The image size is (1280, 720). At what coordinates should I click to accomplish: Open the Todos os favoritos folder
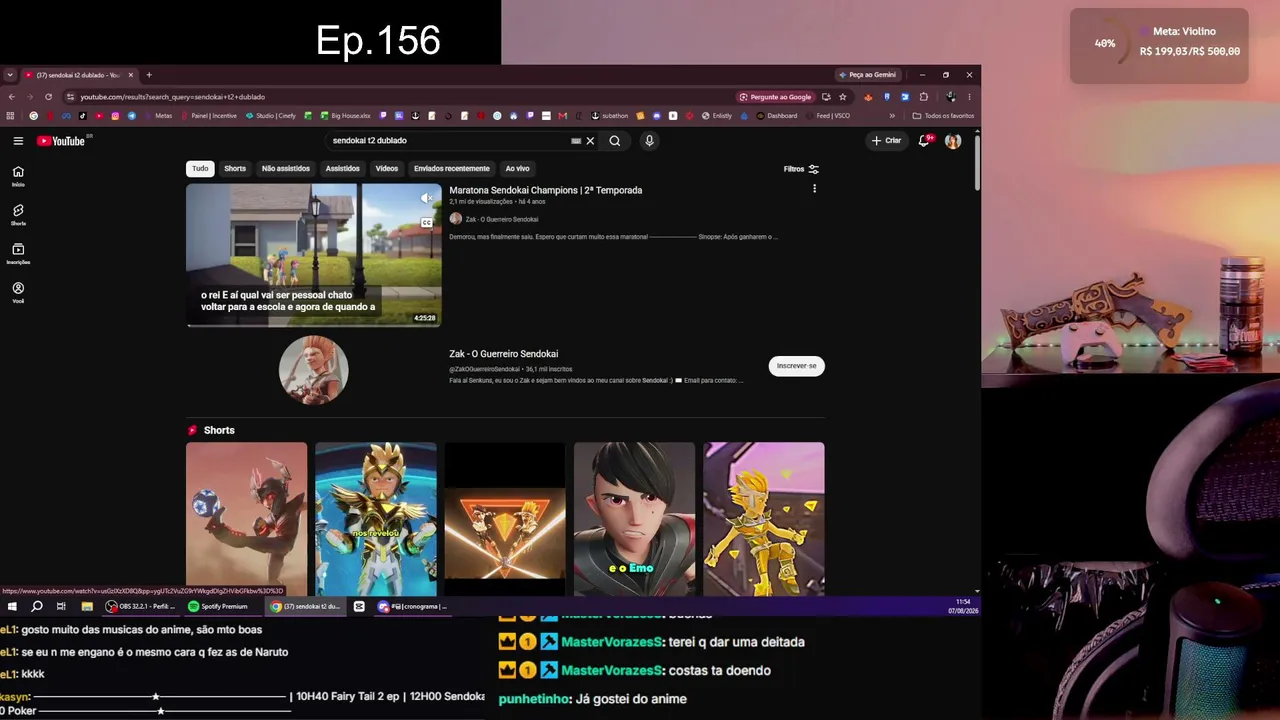pyautogui.click(x=943, y=116)
